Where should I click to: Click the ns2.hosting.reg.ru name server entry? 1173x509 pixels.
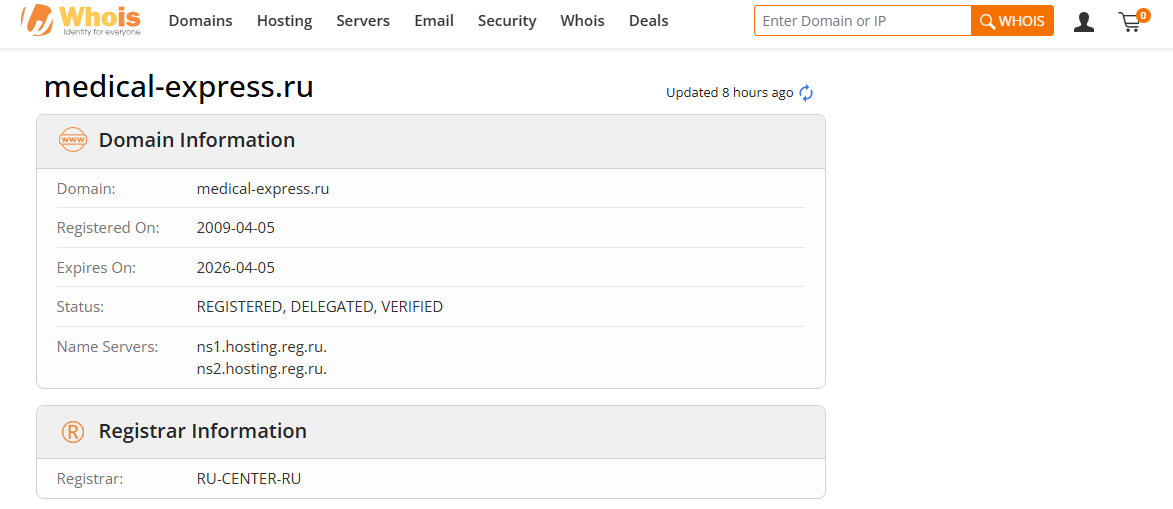point(262,369)
